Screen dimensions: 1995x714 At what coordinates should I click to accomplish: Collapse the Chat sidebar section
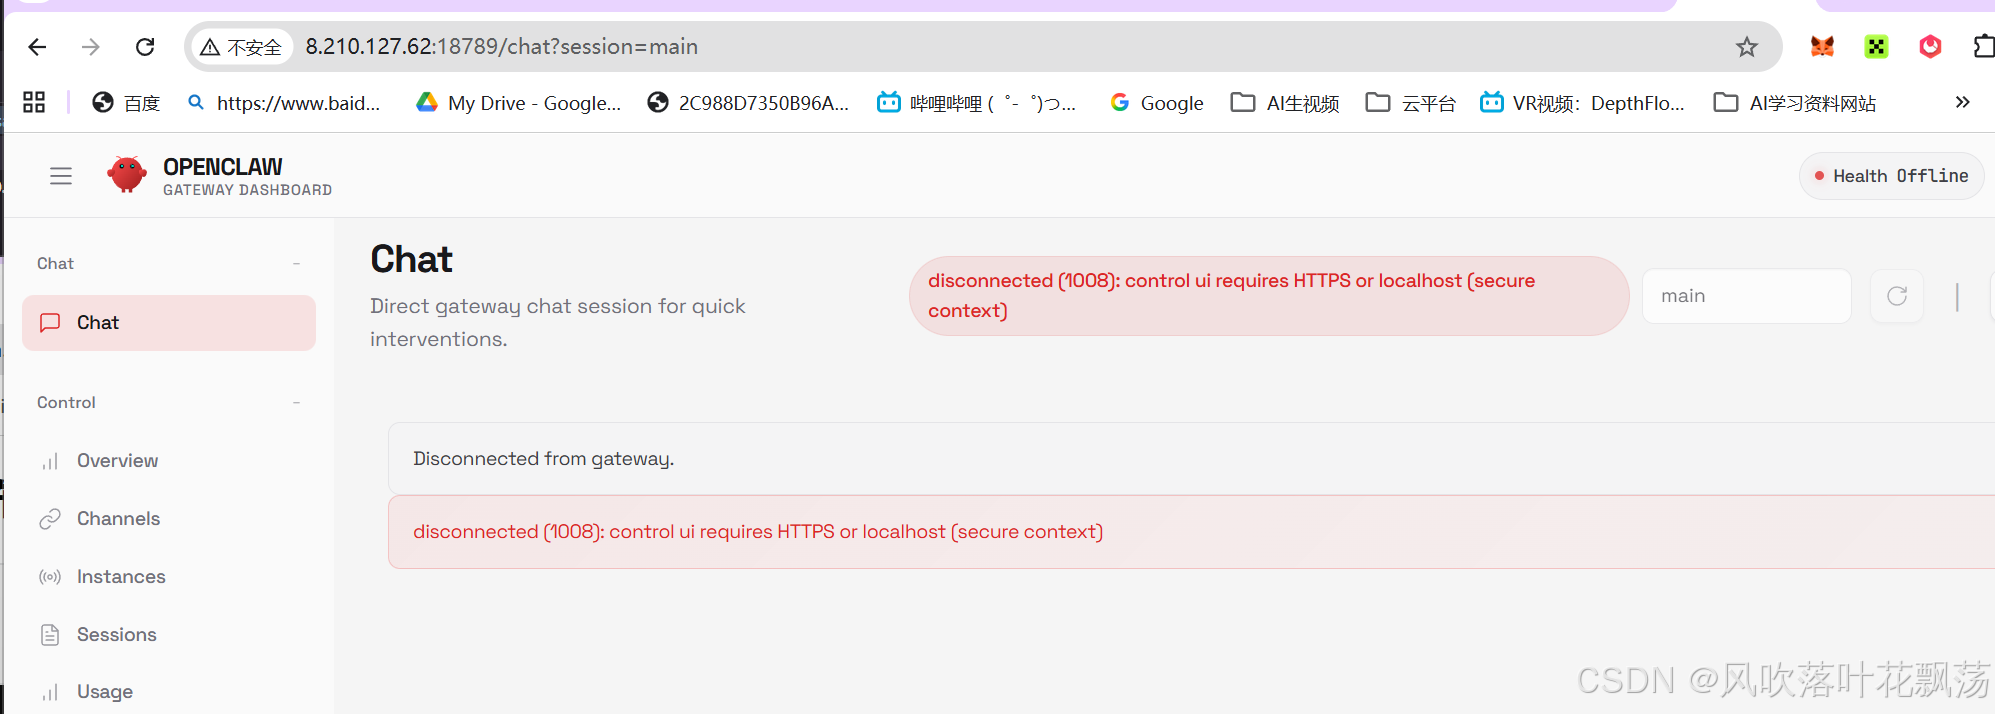[296, 263]
